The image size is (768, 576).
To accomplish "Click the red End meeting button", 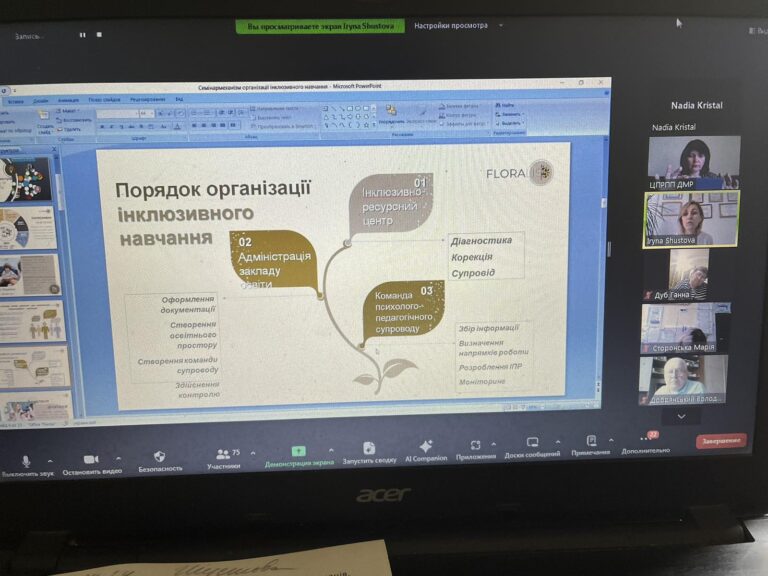I will tap(720, 440).
